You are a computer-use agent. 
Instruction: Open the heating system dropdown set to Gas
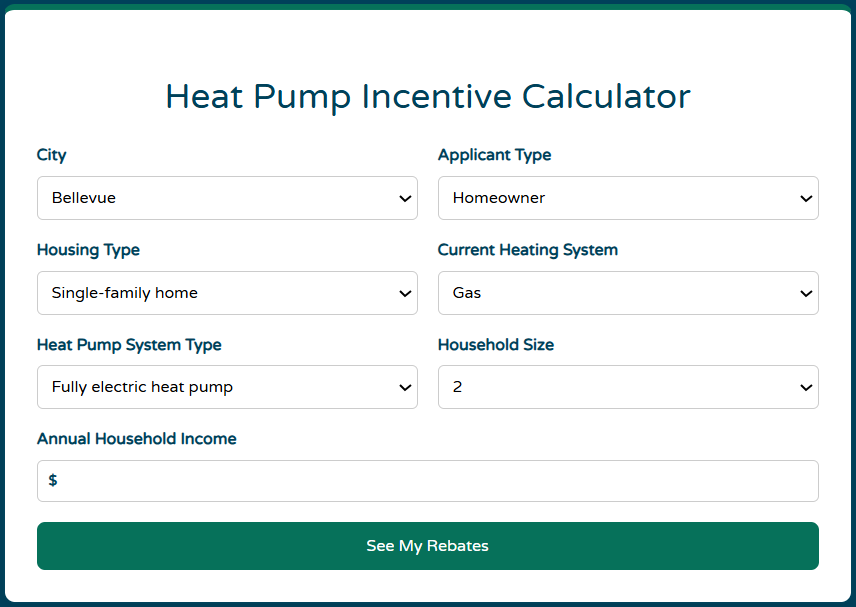click(628, 293)
